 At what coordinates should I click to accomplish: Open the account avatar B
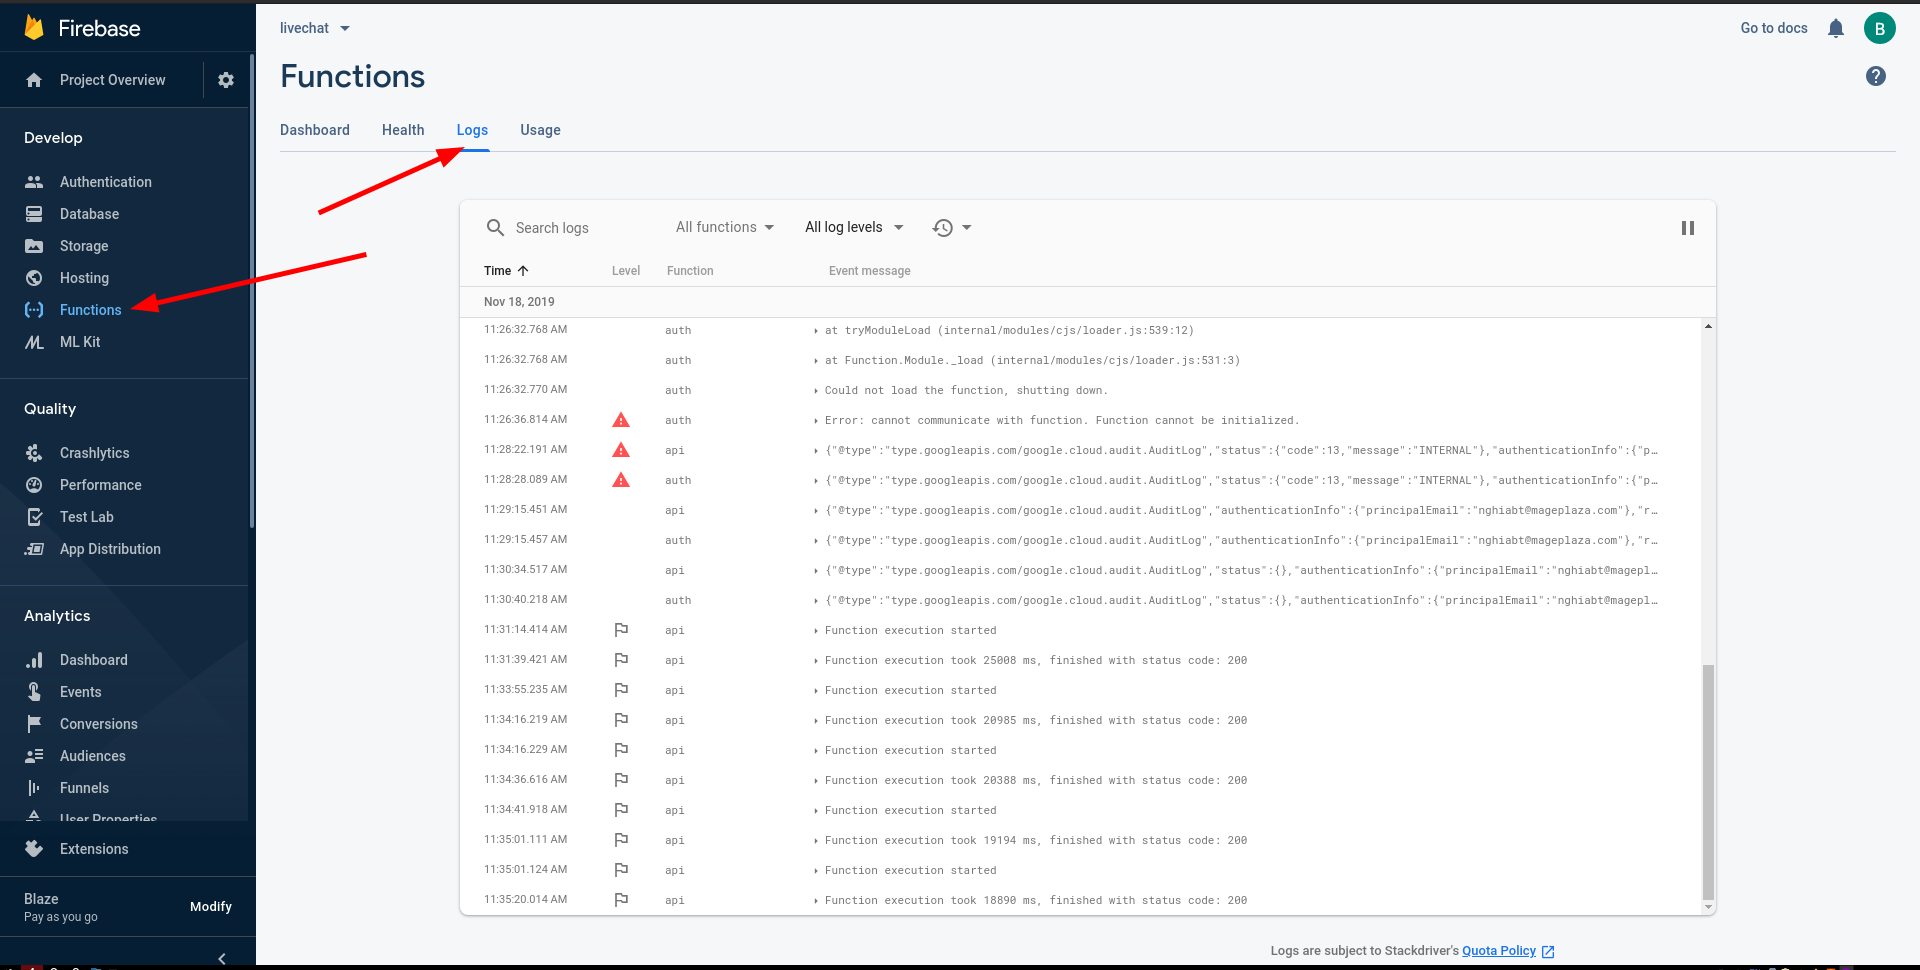(1879, 28)
